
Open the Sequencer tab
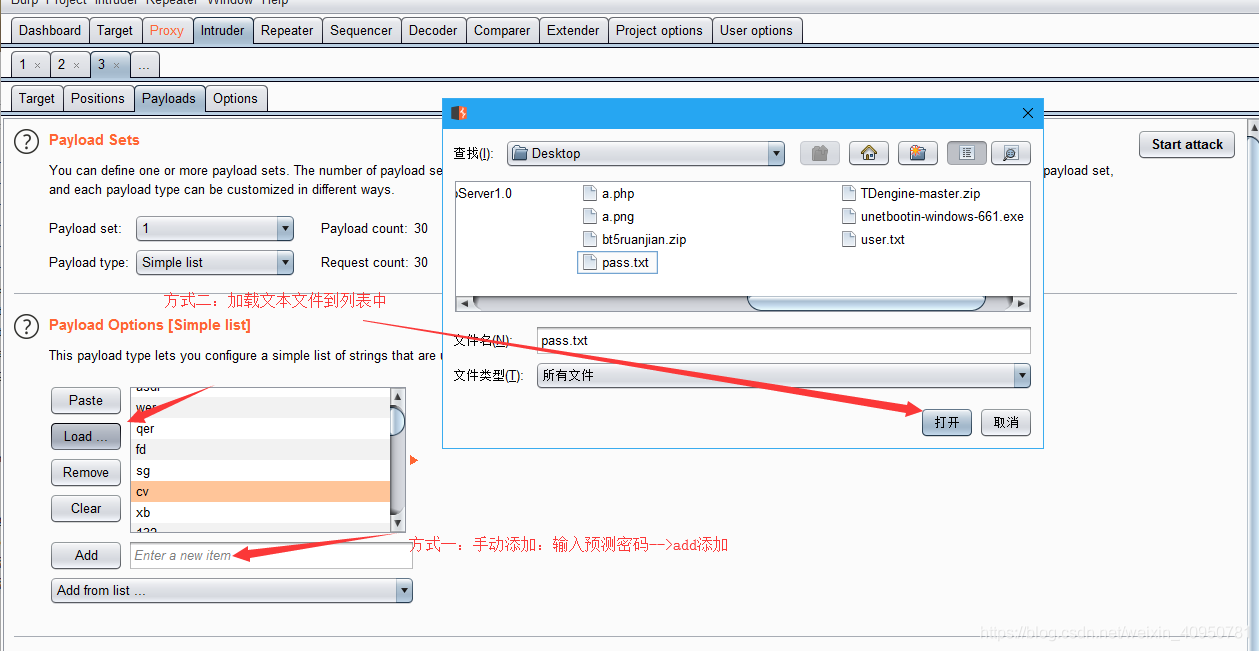361,30
